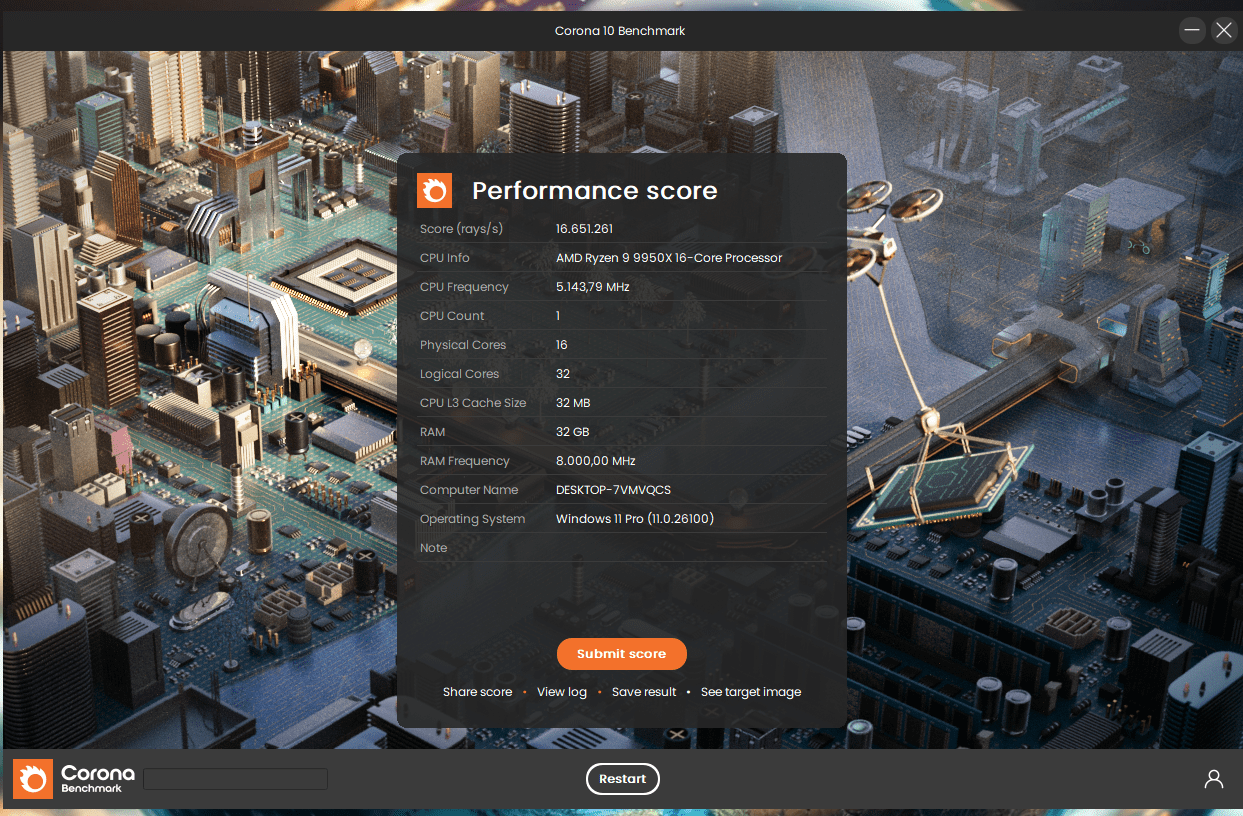Click the RAM Frequency label
Viewport: 1243px width, 816px height.
tap(465, 461)
